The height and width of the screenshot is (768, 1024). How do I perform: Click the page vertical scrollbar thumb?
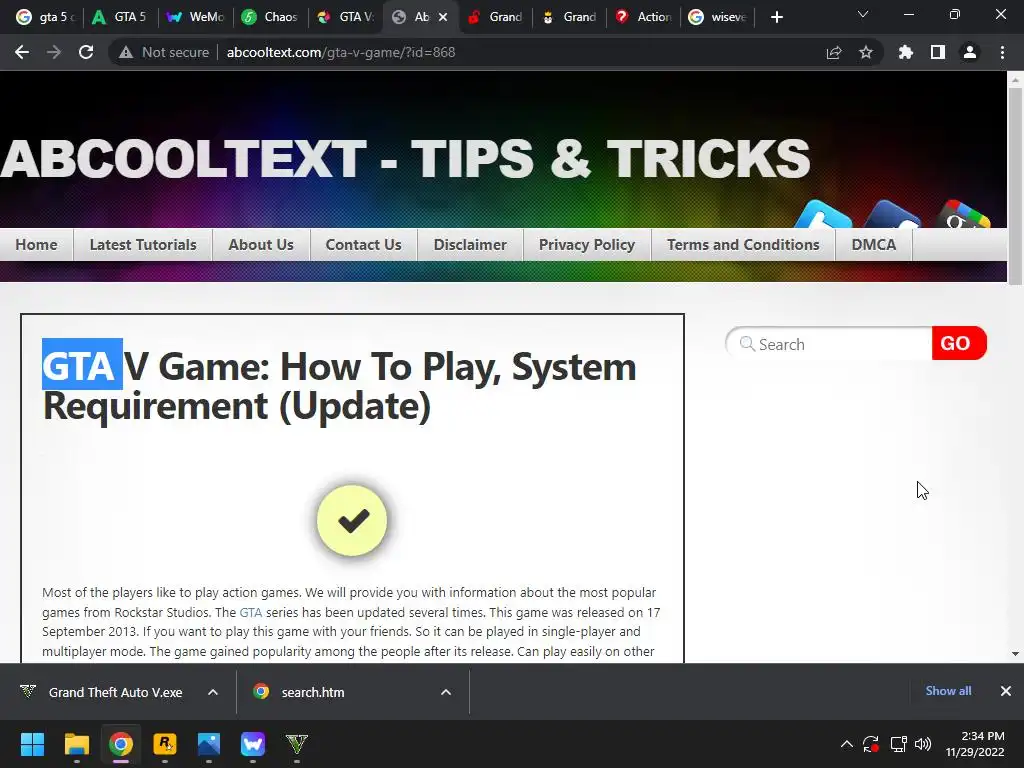pyautogui.click(x=1015, y=186)
